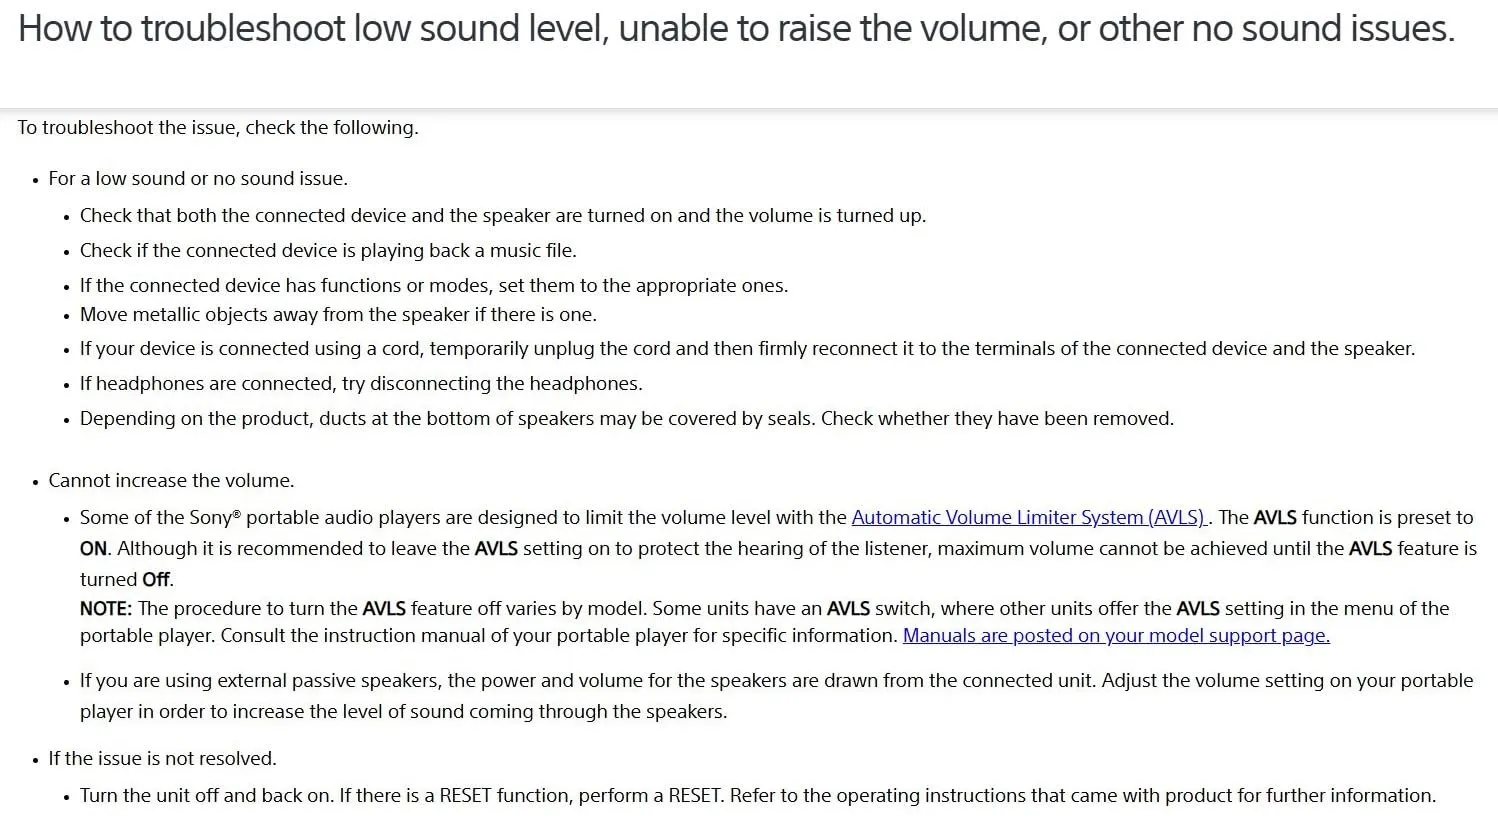
Task: Select the "For a low sound or no sound issue" bullet
Action: (x=198, y=179)
